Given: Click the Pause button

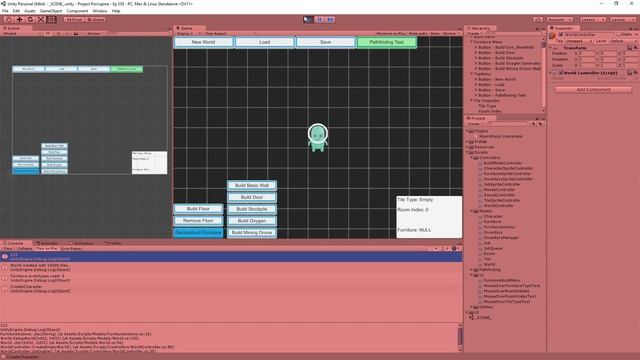Looking at the screenshot, I should (320, 20).
